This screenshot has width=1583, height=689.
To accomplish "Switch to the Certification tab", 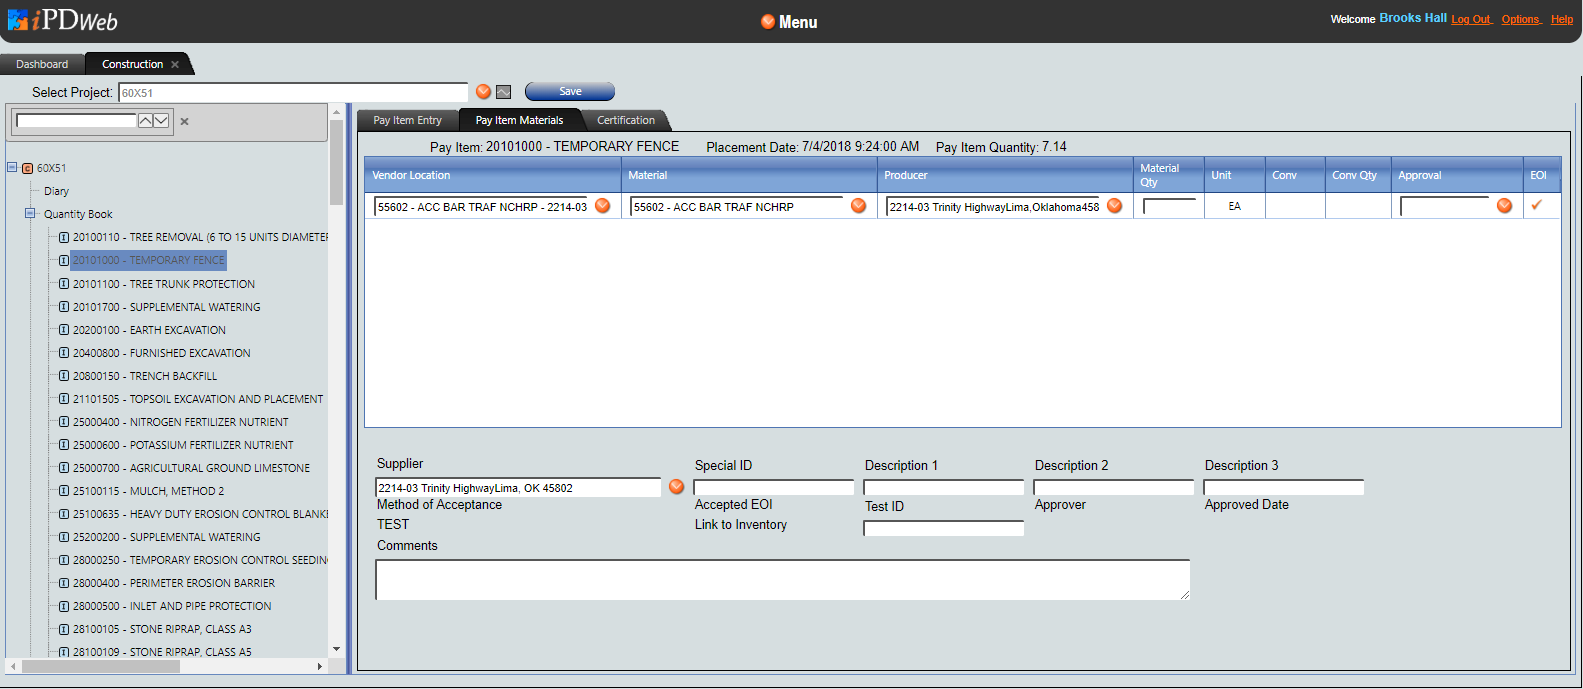I will coord(626,120).
